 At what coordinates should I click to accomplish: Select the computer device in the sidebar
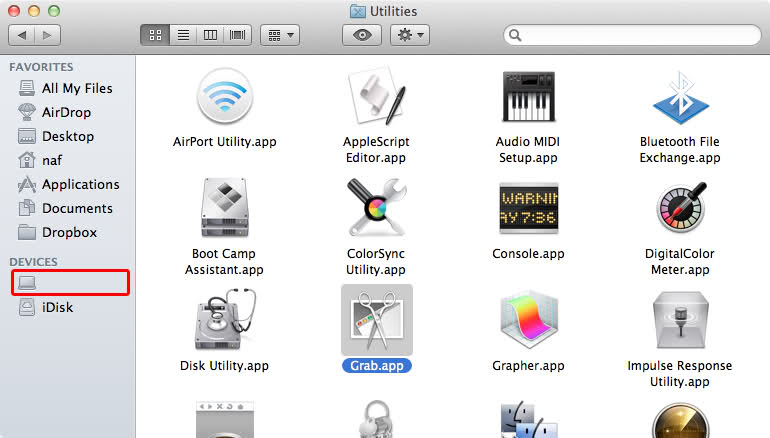70,282
